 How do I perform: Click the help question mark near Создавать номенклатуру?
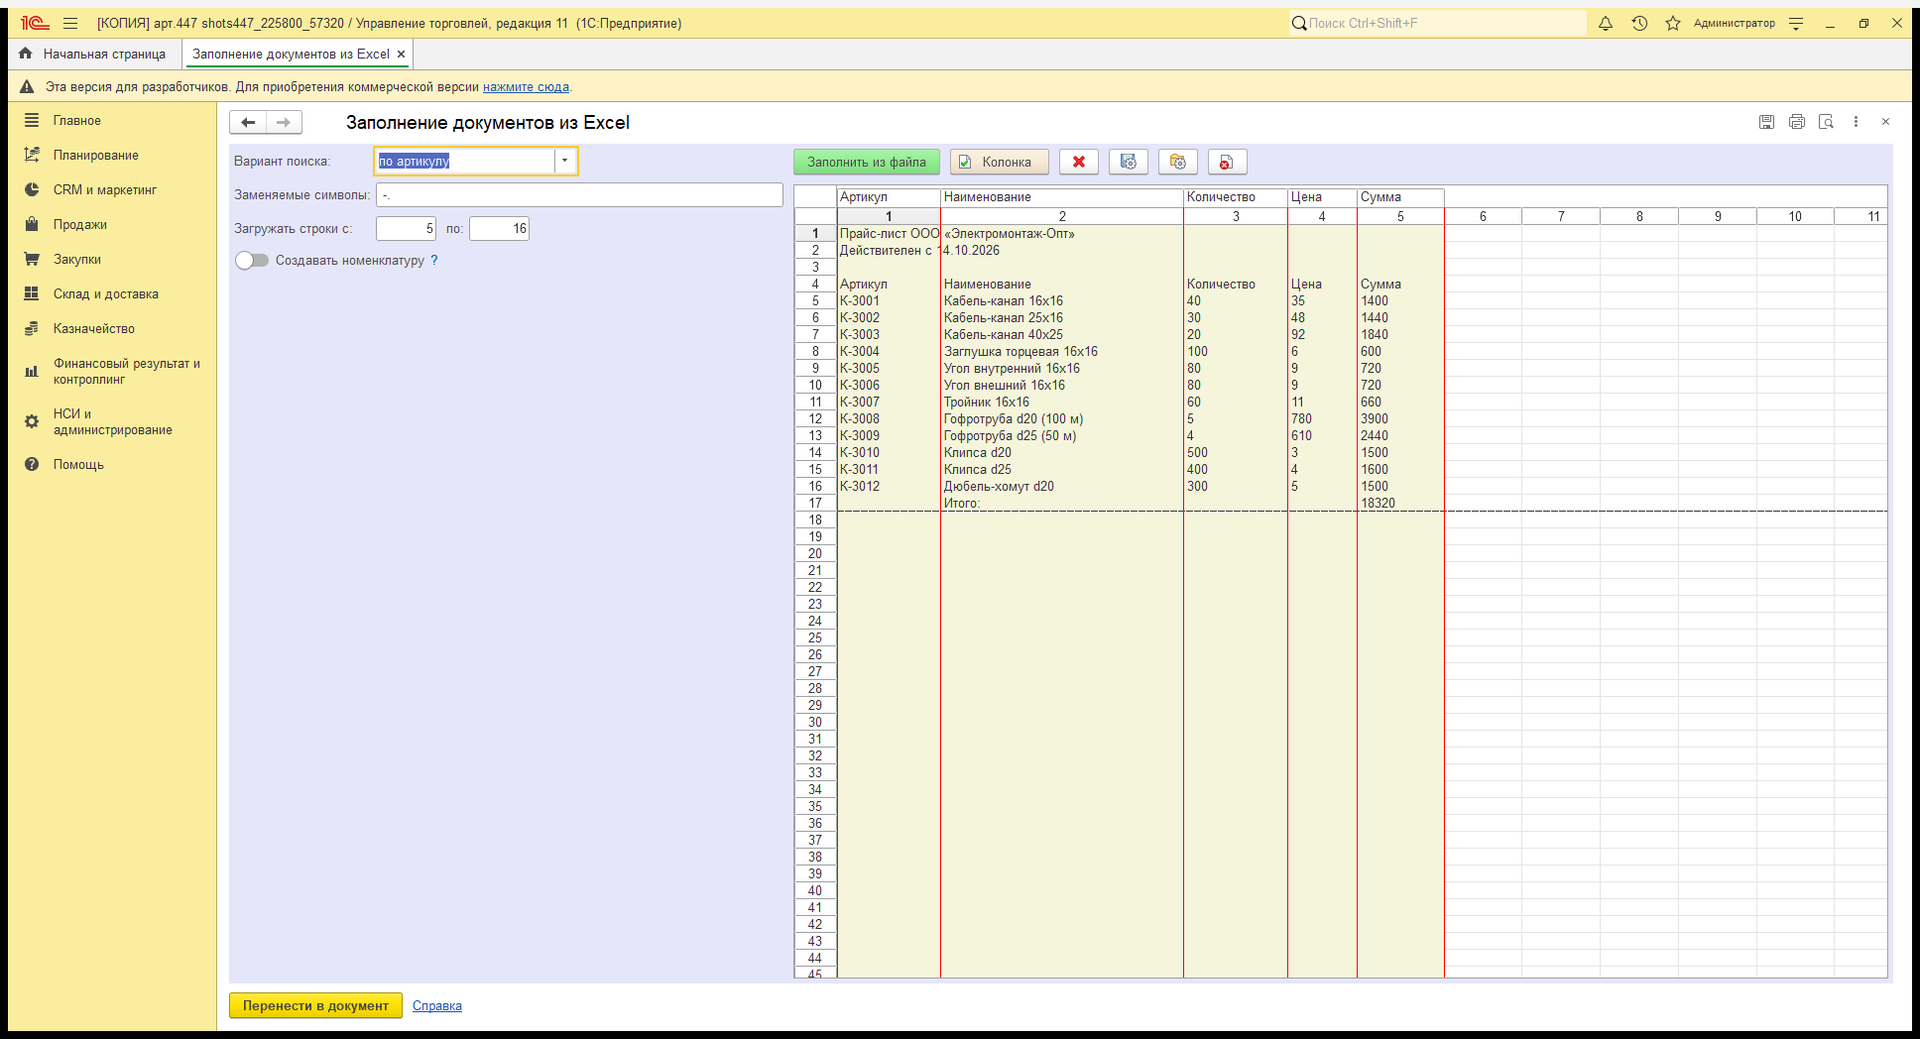434,260
